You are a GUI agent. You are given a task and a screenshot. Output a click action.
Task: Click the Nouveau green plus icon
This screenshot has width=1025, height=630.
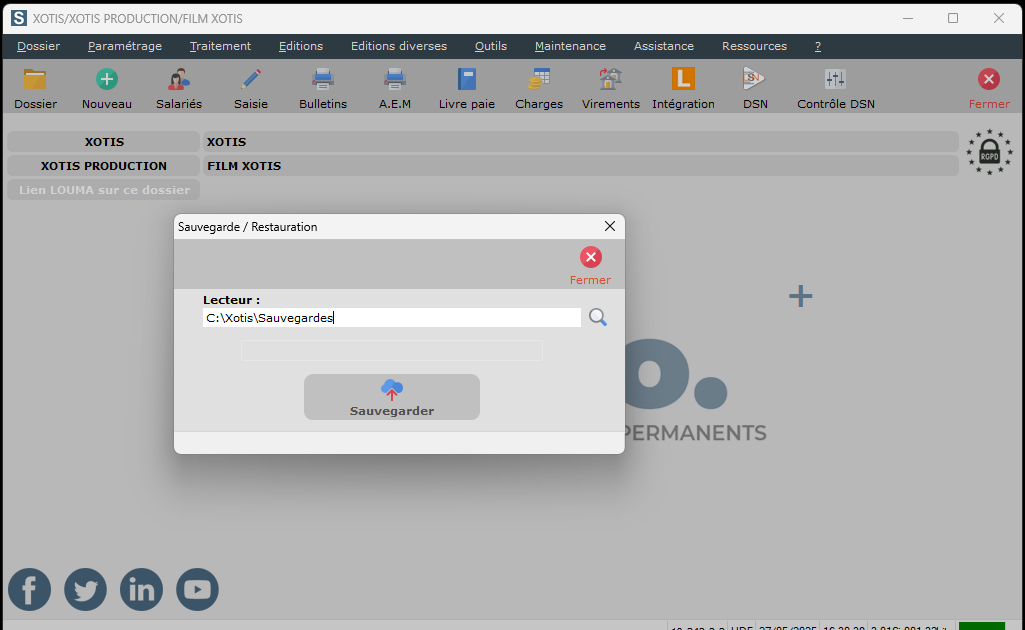pyautogui.click(x=107, y=80)
